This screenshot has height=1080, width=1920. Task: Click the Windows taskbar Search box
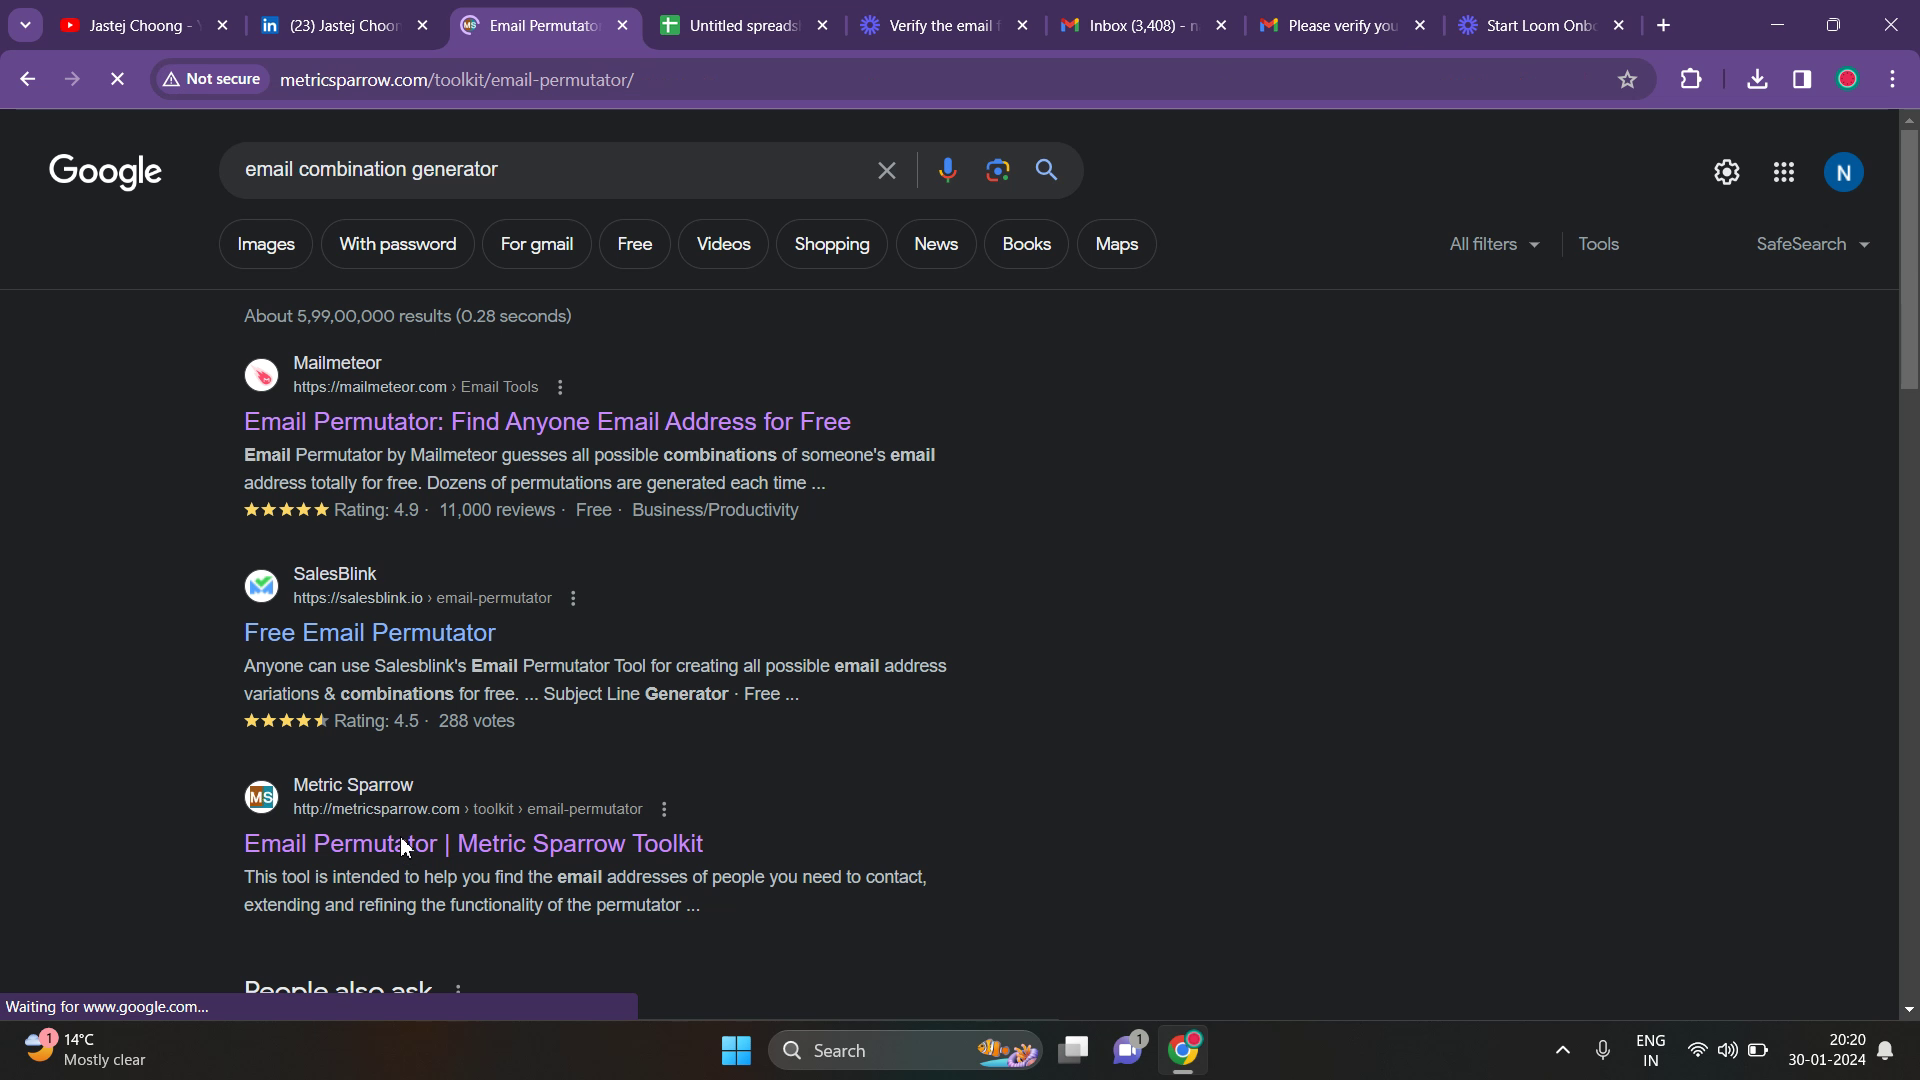tap(906, 1050)
